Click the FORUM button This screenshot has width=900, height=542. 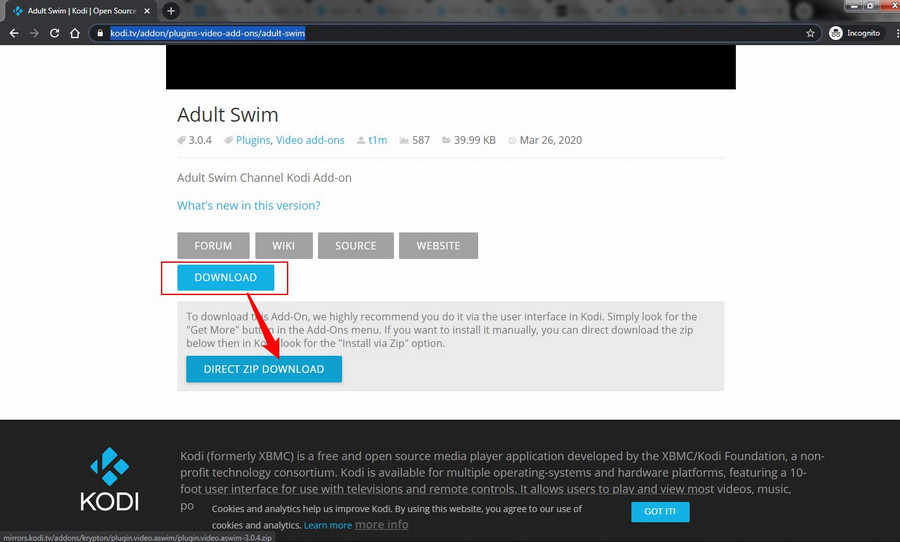click(x=213, y=246)
